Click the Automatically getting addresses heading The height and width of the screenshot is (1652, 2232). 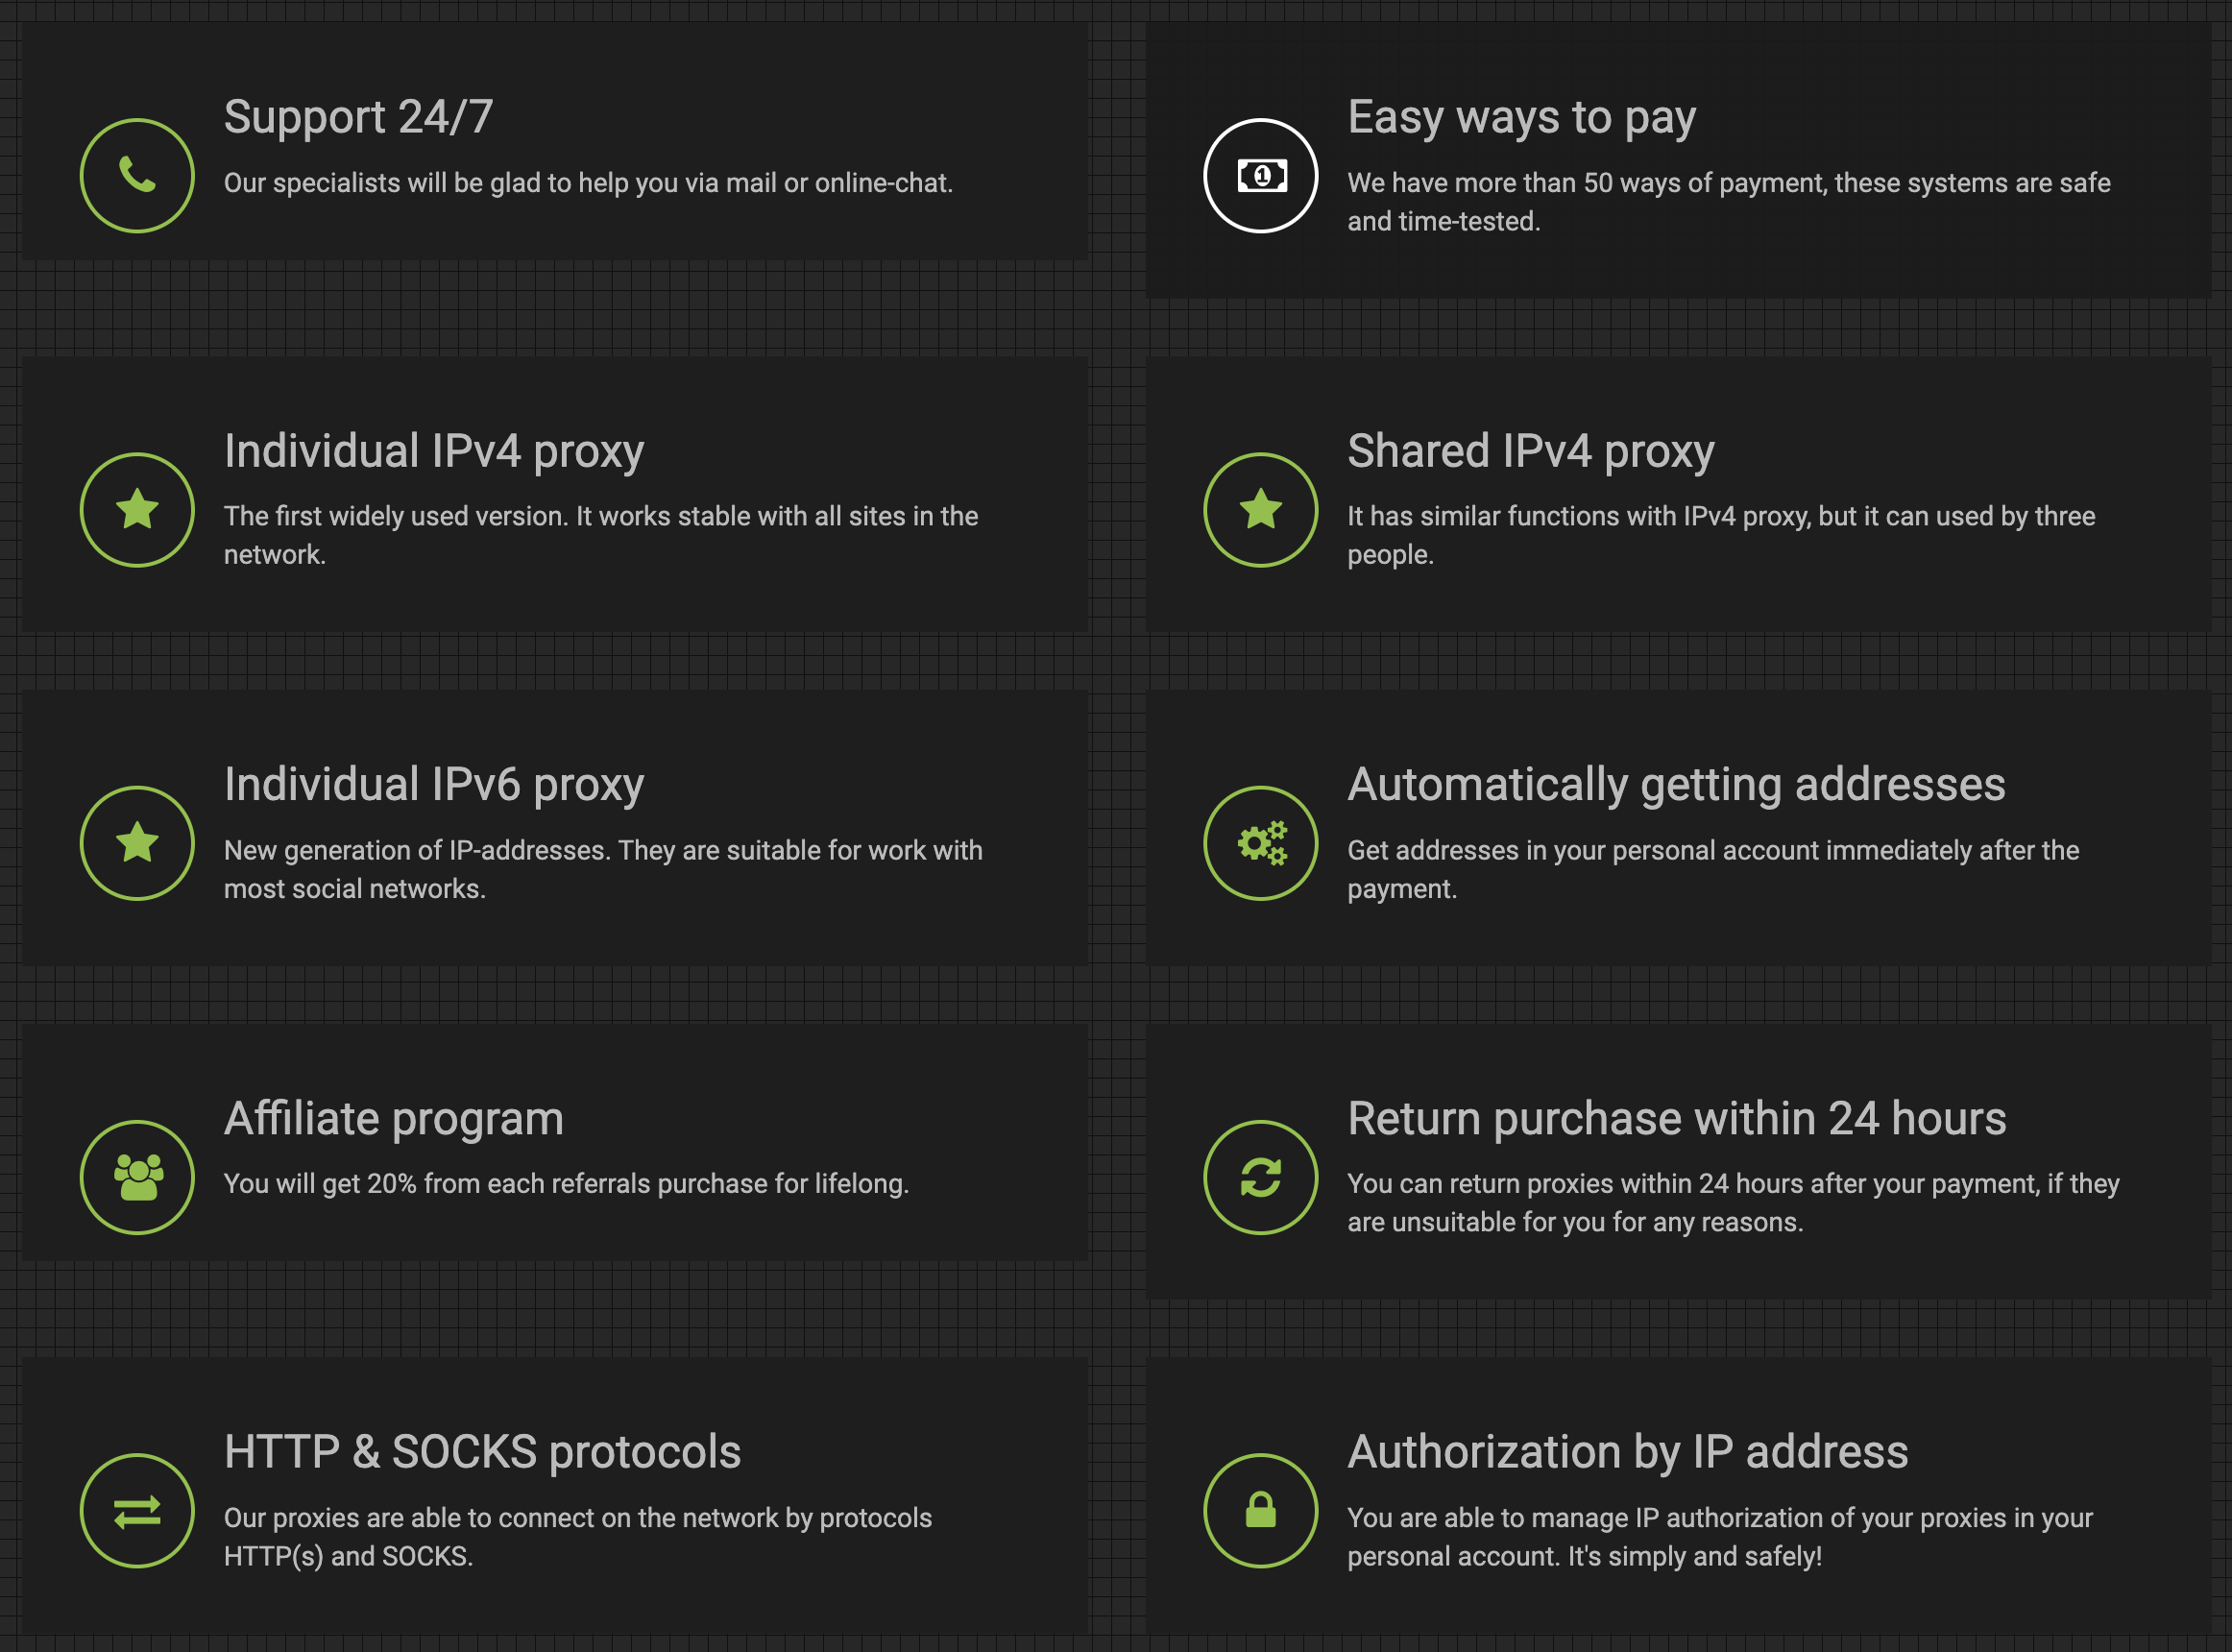pyautogui.click(x=1676, y=785)
